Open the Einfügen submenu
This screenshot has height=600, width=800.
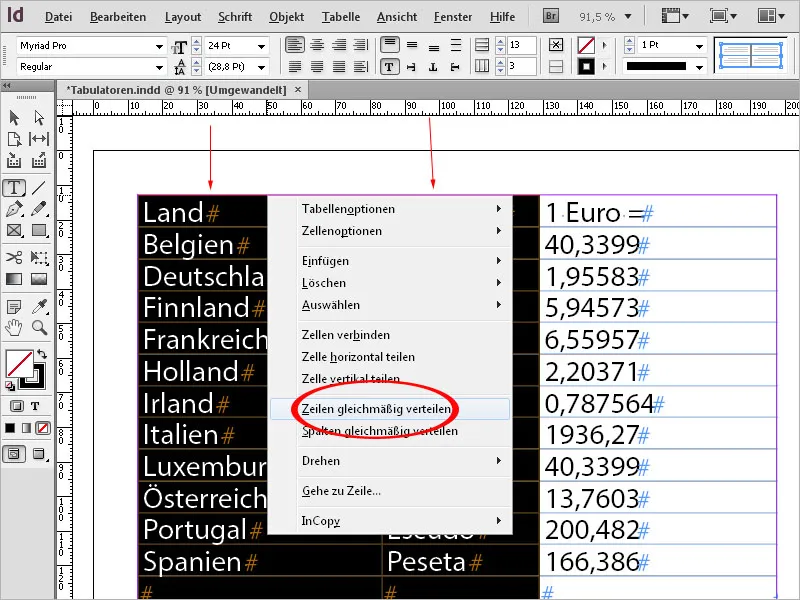tap(390, 261)
